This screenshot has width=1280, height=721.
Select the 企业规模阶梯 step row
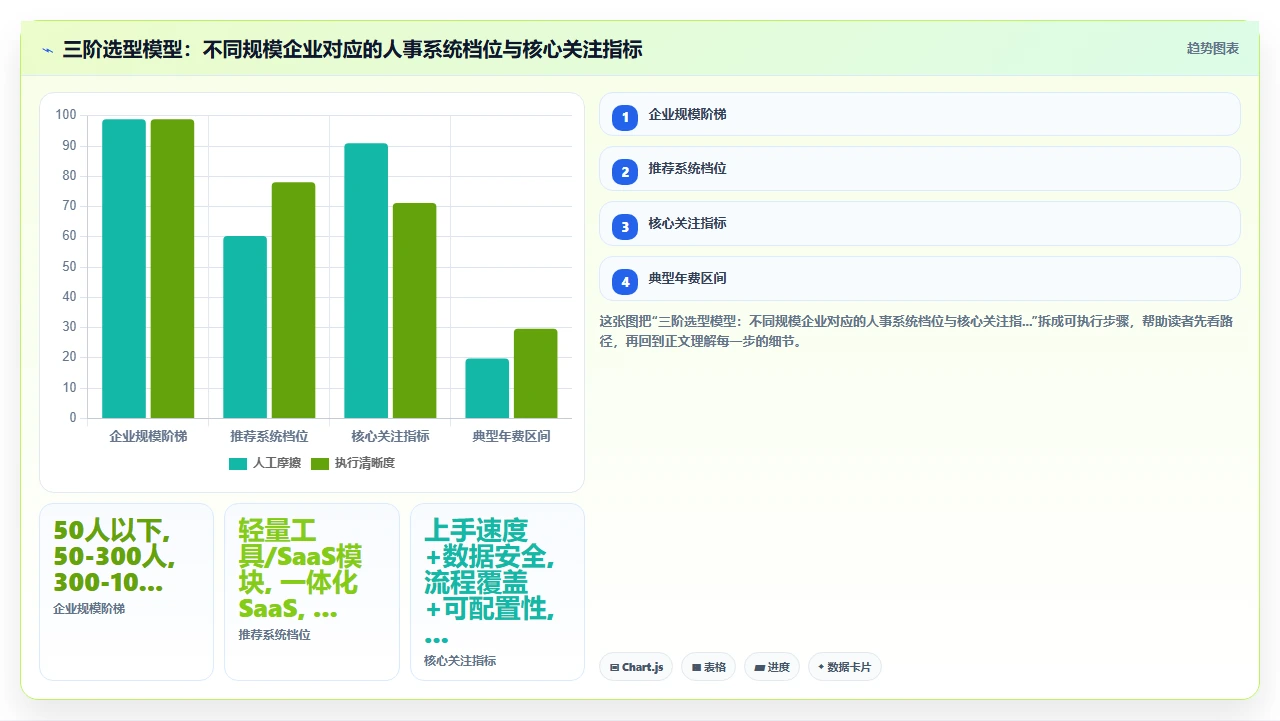click(x=920, y=114)
